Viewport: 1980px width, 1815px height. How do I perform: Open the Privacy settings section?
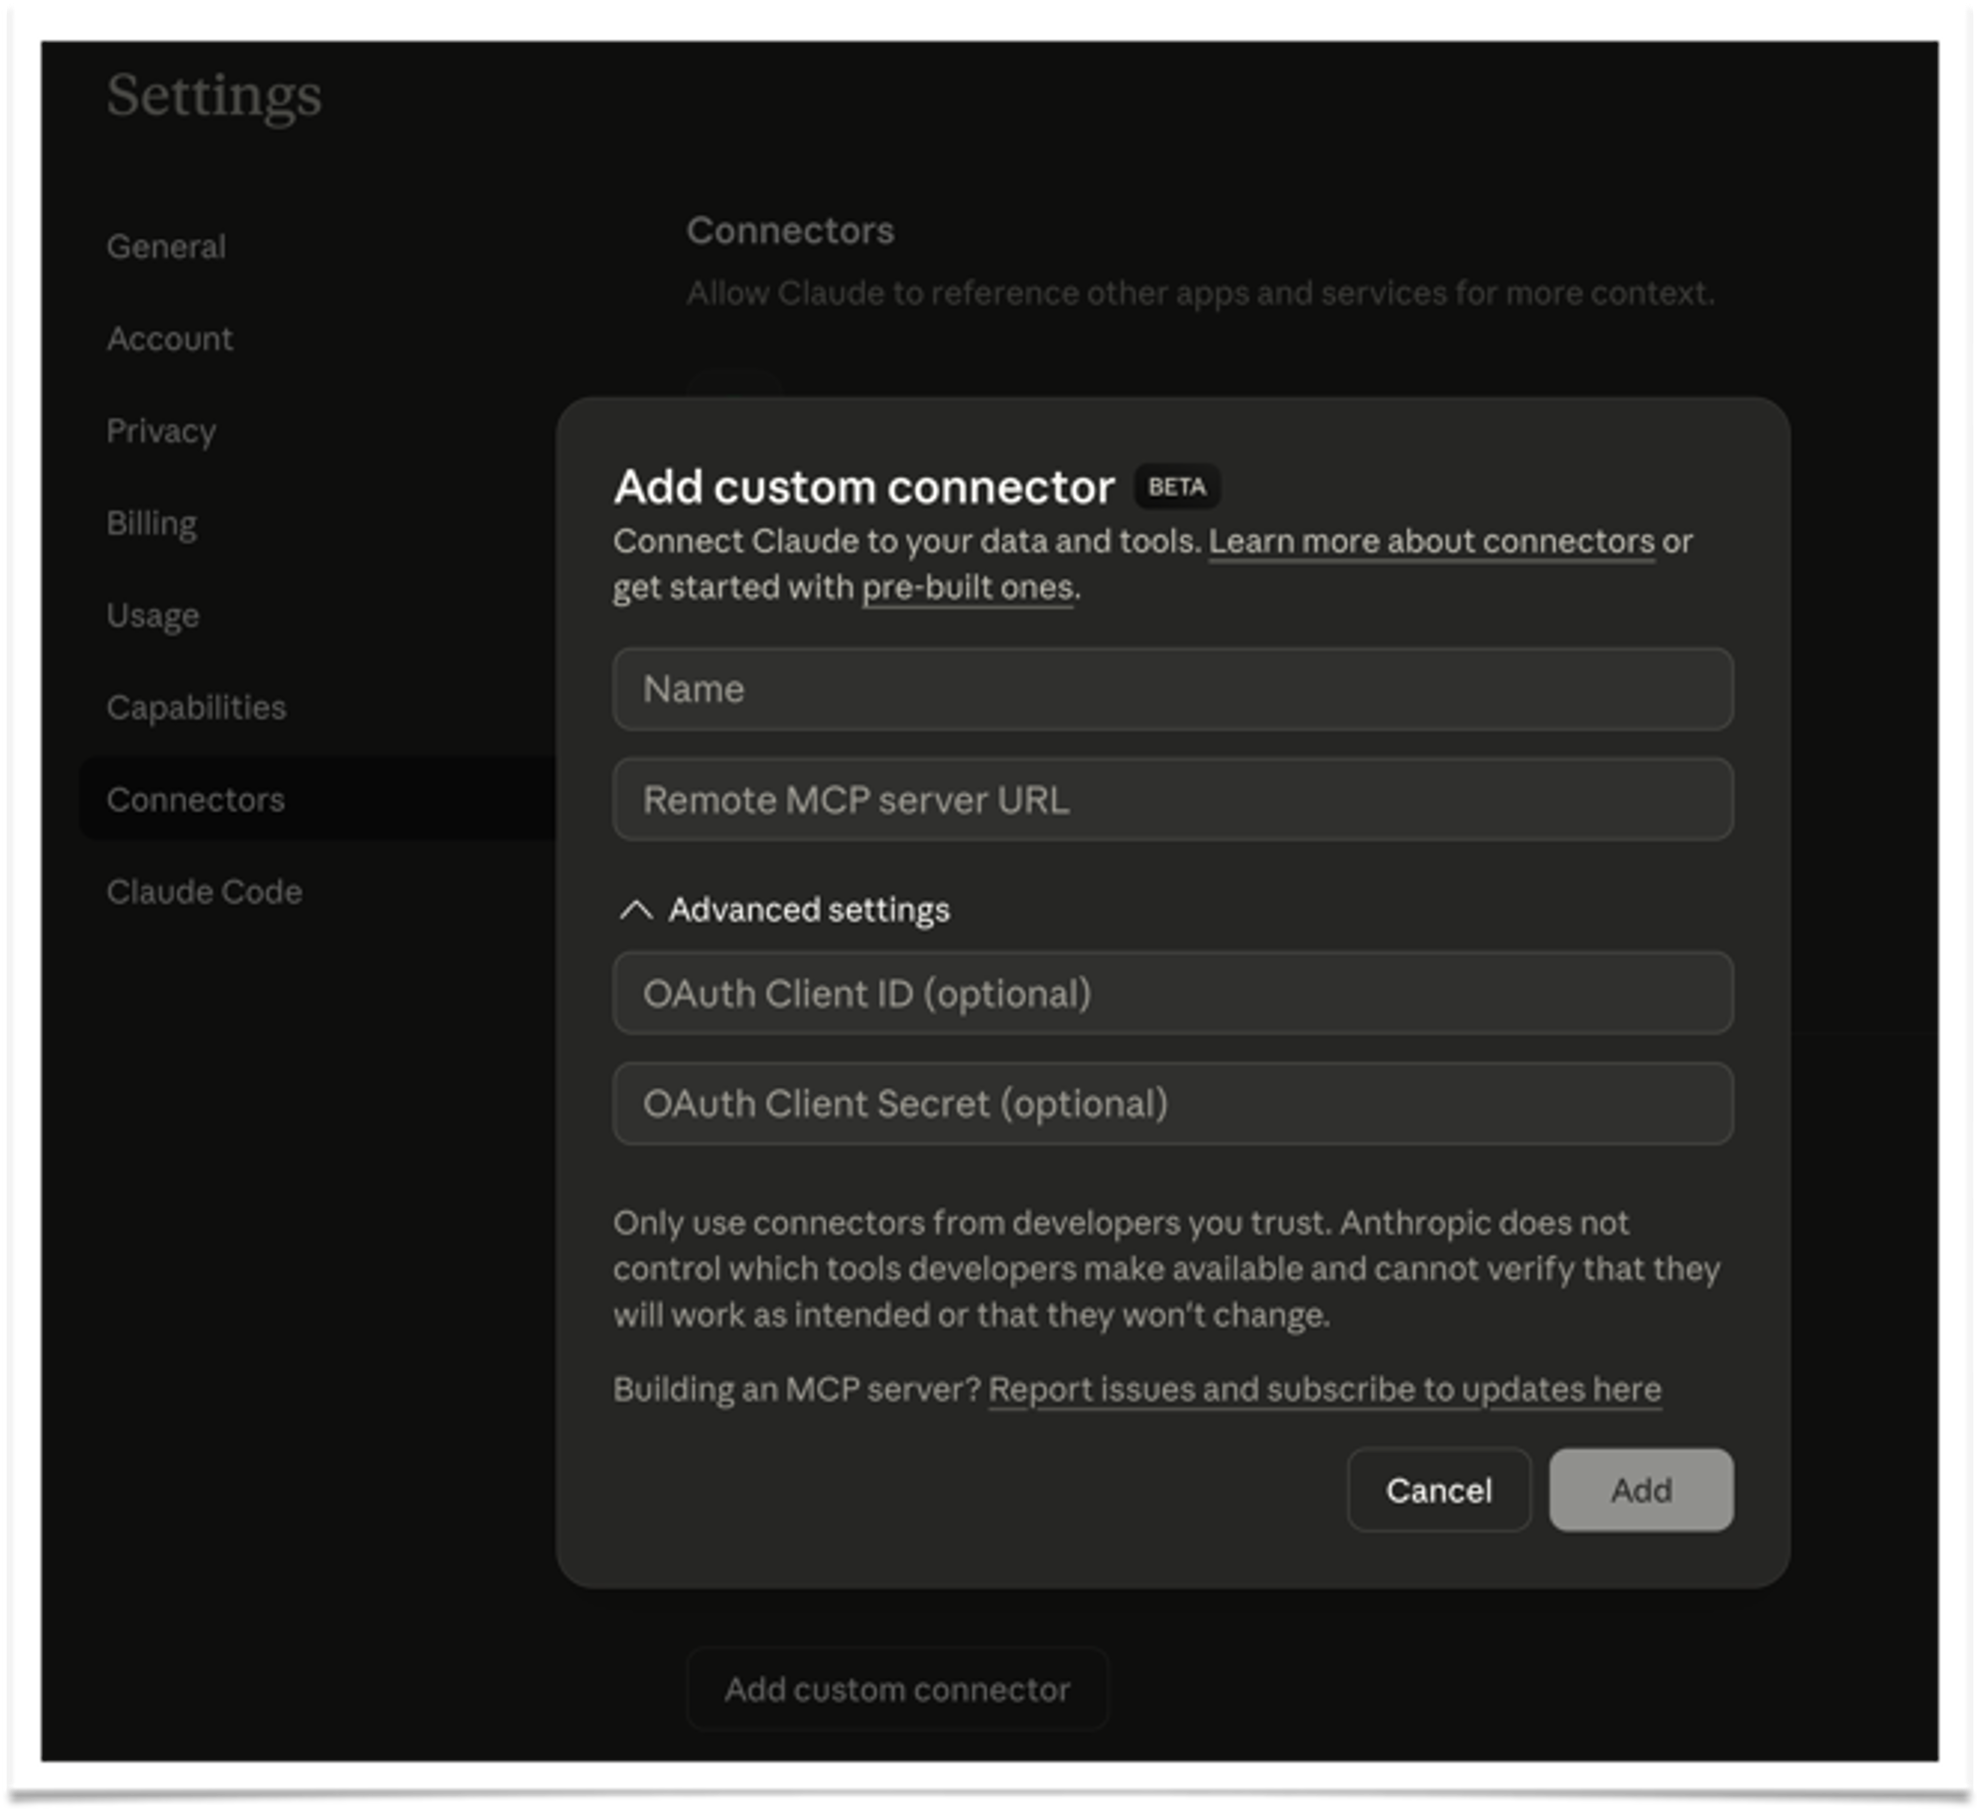click(x=161, y=430)
